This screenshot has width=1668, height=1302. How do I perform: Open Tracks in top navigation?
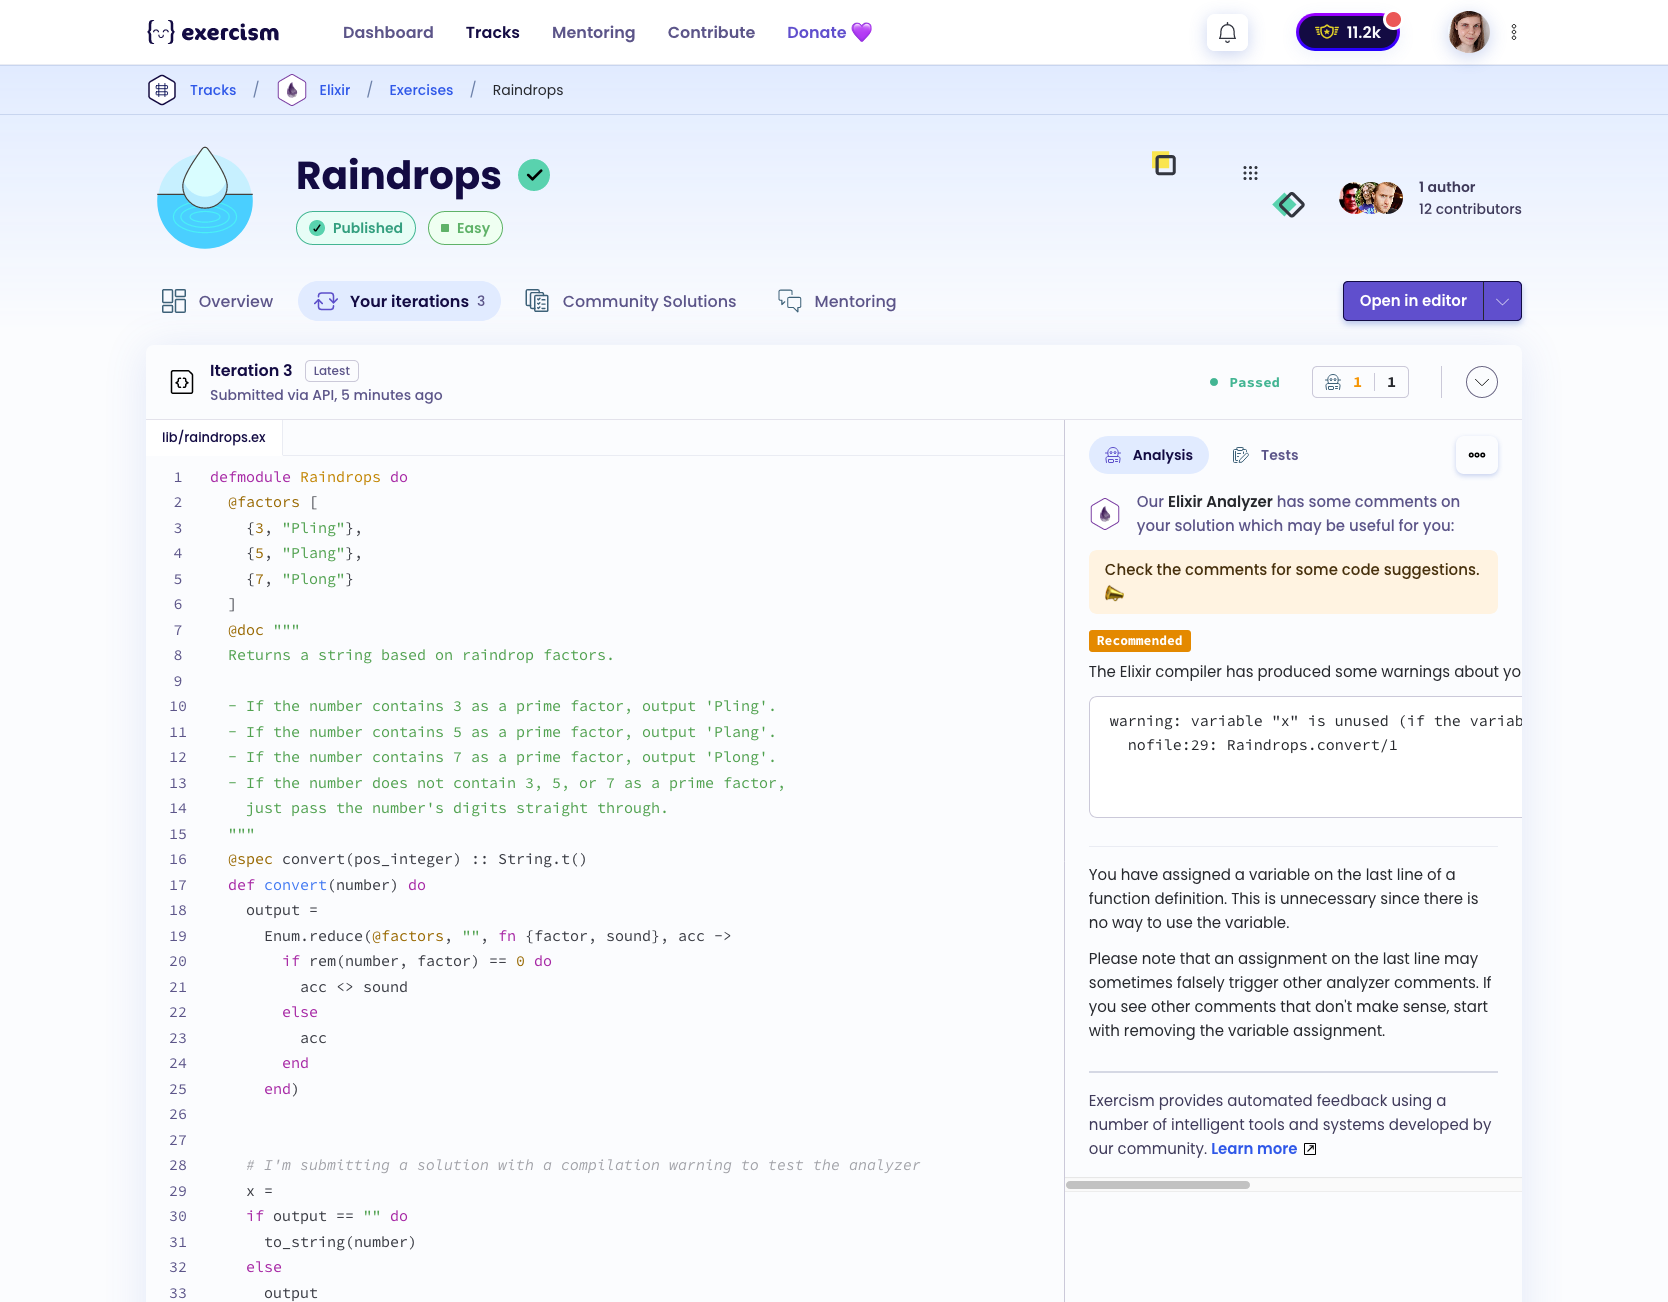pos(493,32)
